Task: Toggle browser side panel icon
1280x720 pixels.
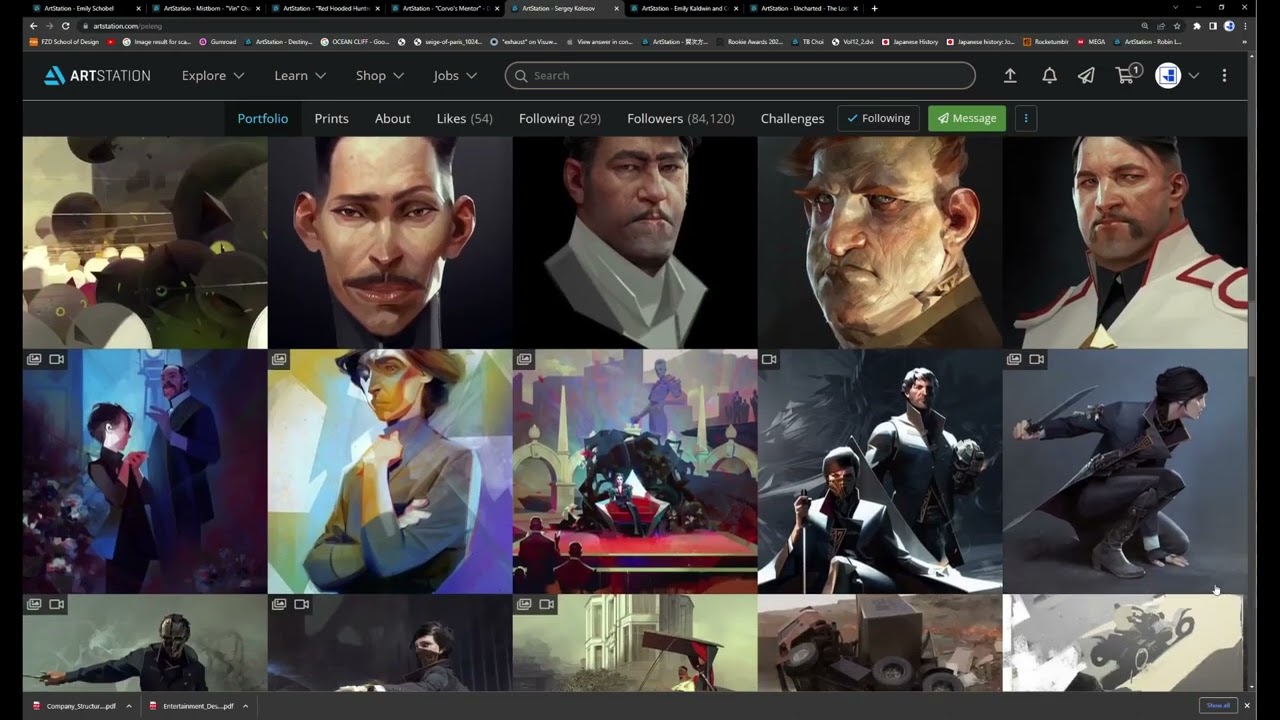Action: point(1212,25)
